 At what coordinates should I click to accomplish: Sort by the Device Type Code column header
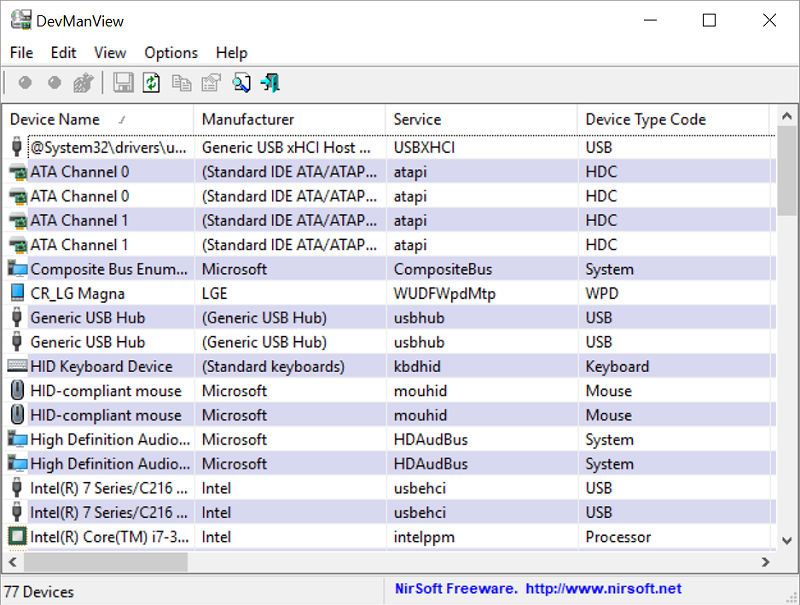(x=673, y=119)
